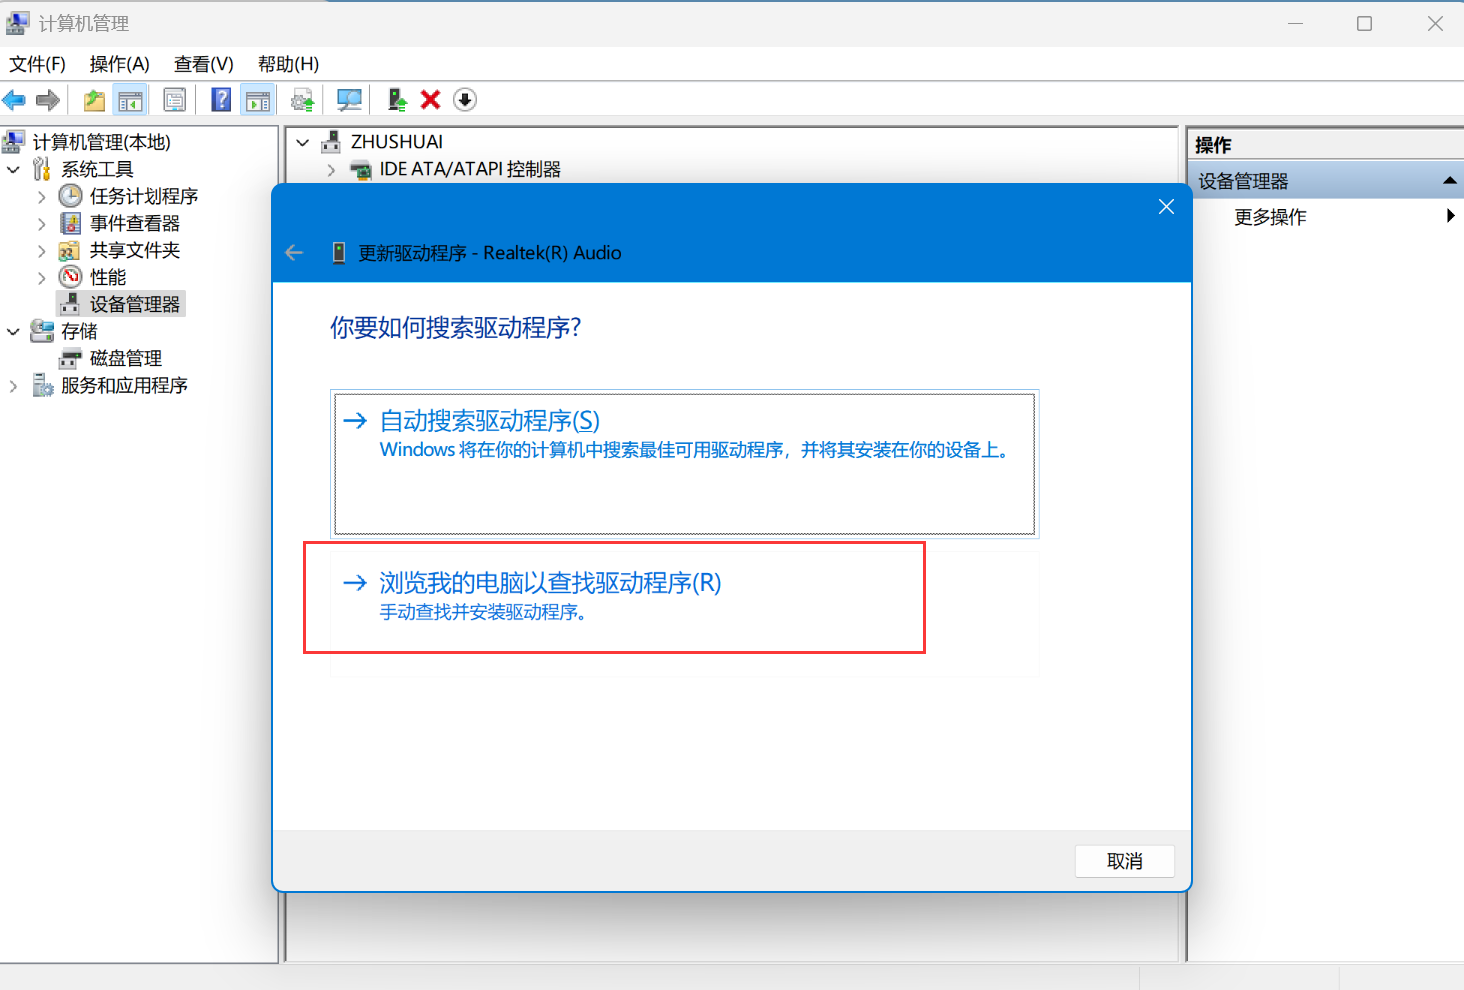This screenshot has width=1464, height=990.
Task: Click the IDE ATA/ATAPI controller device icon
Action: tap(361, 170)
